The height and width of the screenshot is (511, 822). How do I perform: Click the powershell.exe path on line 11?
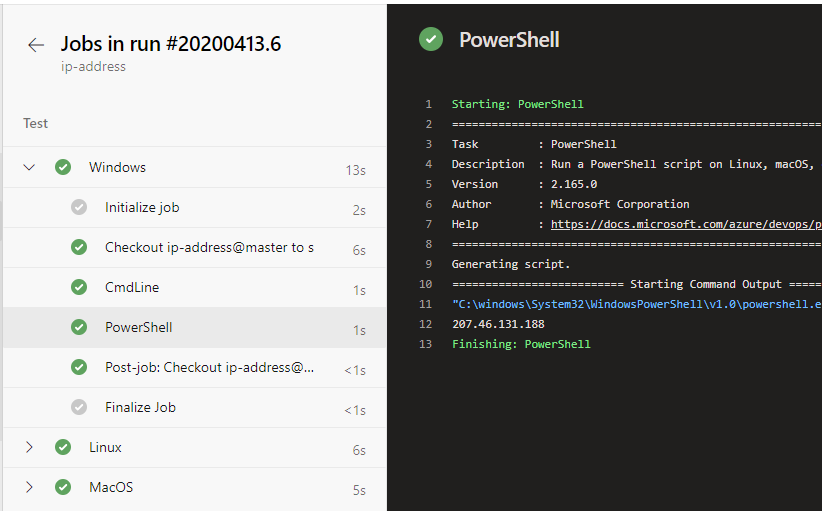coord(636,305)
